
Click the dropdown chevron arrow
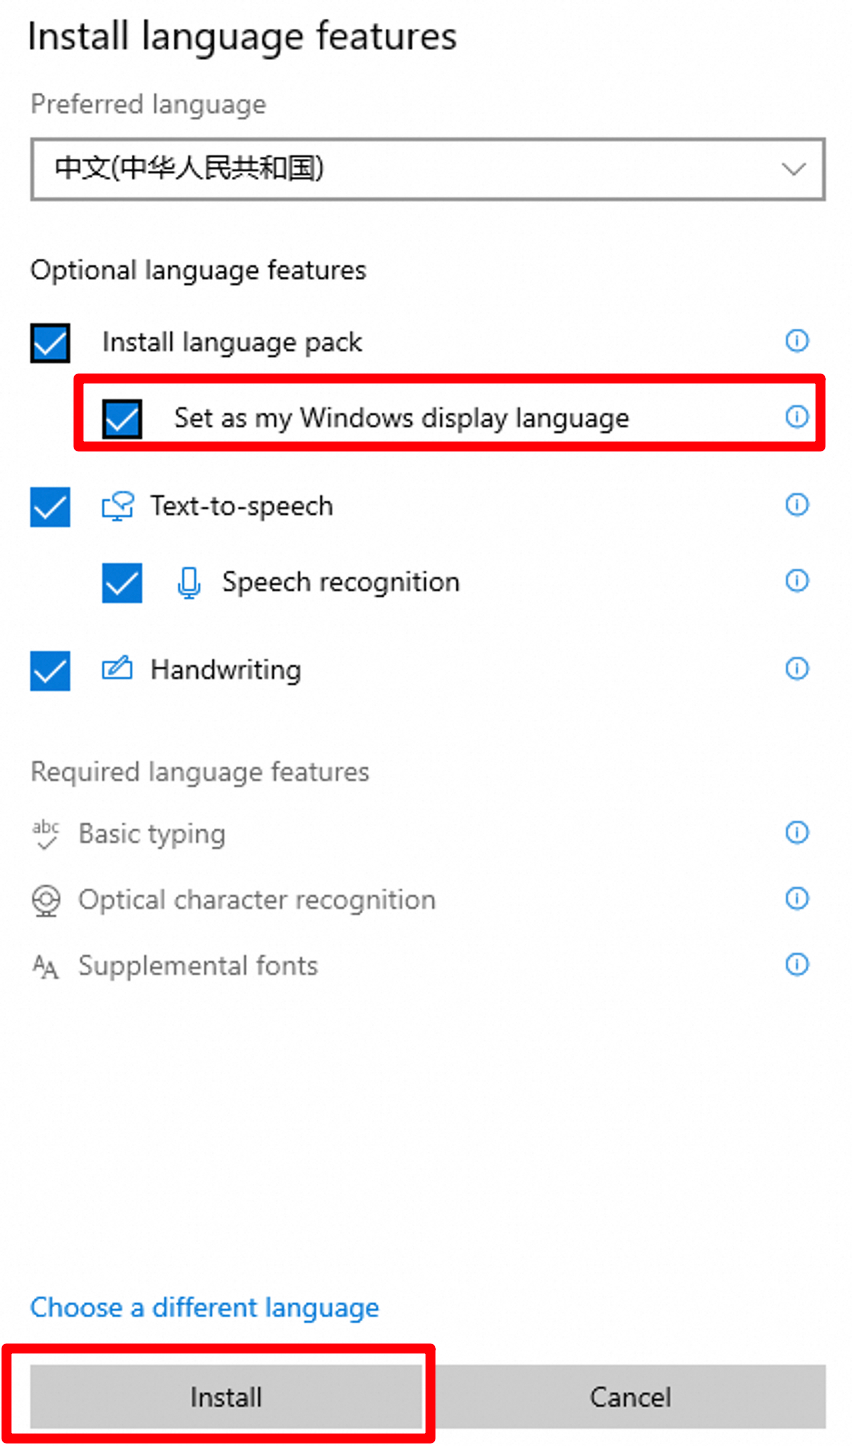(x=793, y=169)
